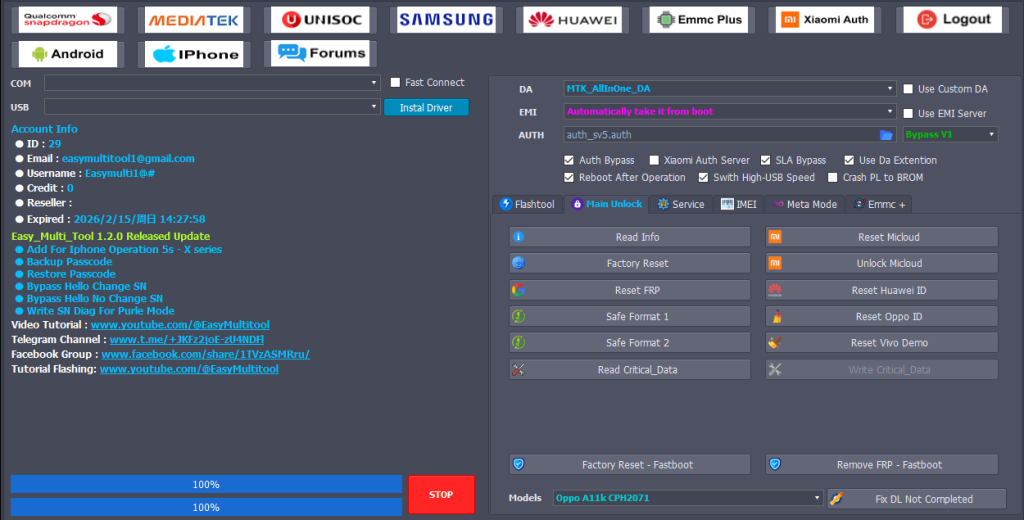This screenshot has height=520, width=1024.
Task: Switch to the Meta Mode tab
Action: tap(805, 204)
